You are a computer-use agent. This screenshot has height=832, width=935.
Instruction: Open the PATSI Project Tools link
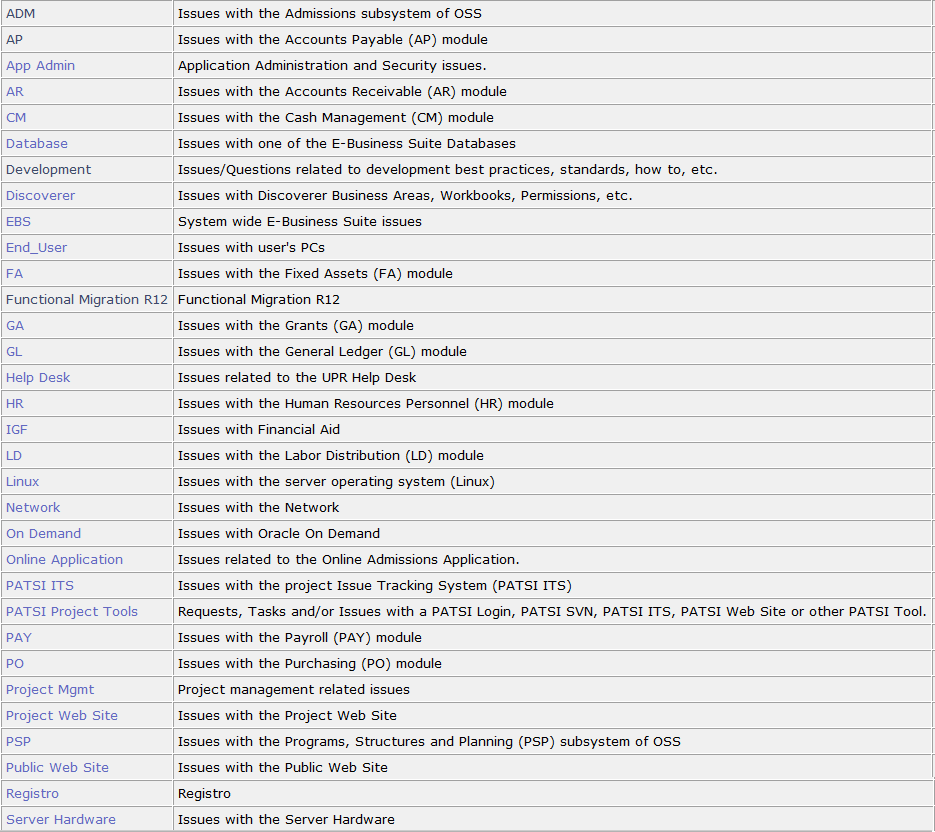tap(72, 612)
